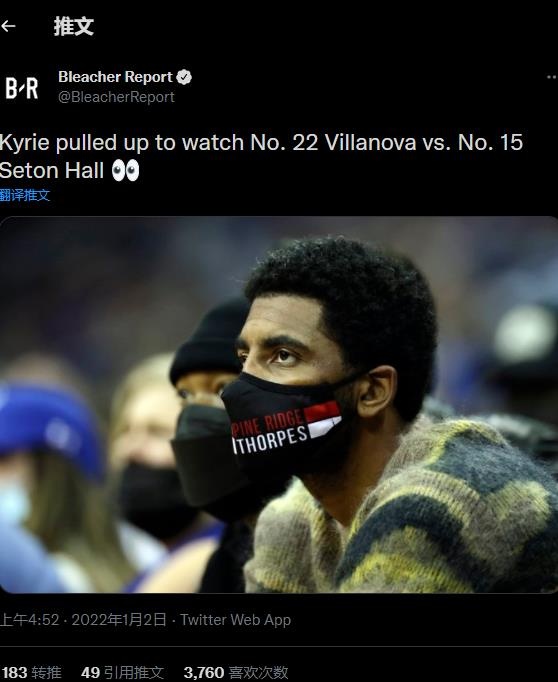
Task: Click the Seton Hall tweet text line
Action: [52, 170]
